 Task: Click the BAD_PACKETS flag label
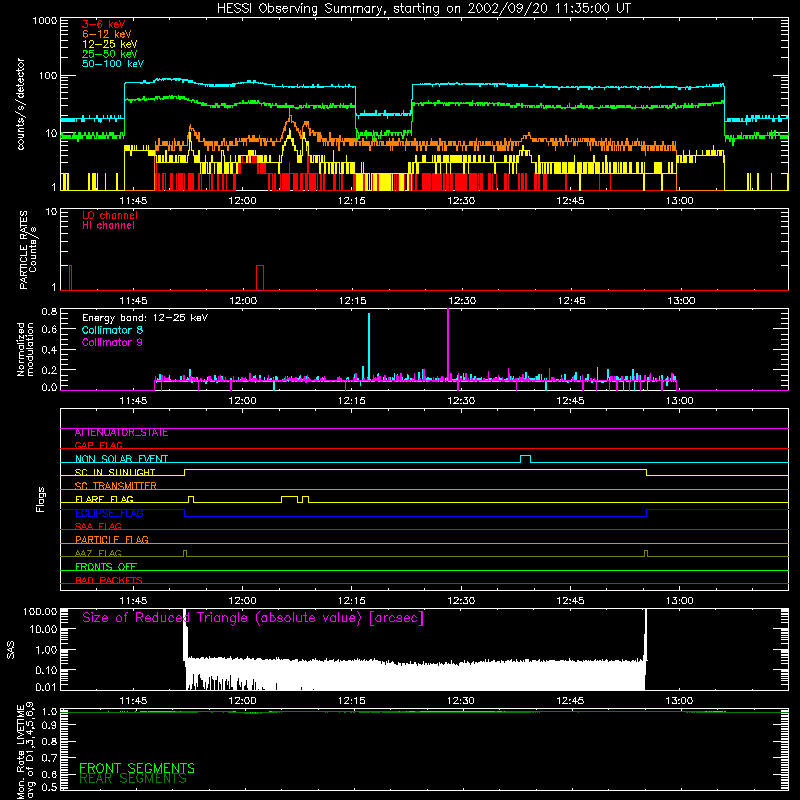coord(109,580)
